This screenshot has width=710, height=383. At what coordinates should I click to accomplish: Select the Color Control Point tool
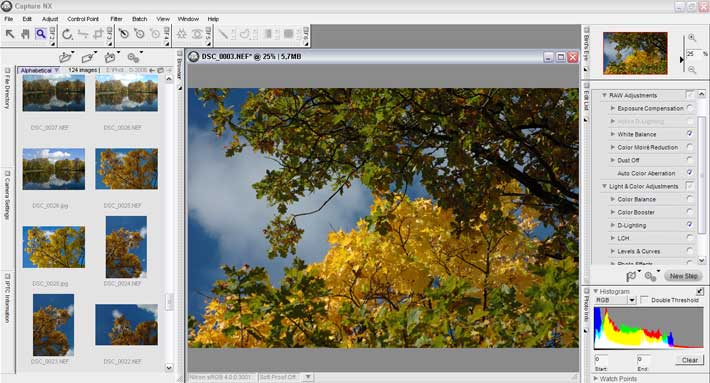coord(182,34)
